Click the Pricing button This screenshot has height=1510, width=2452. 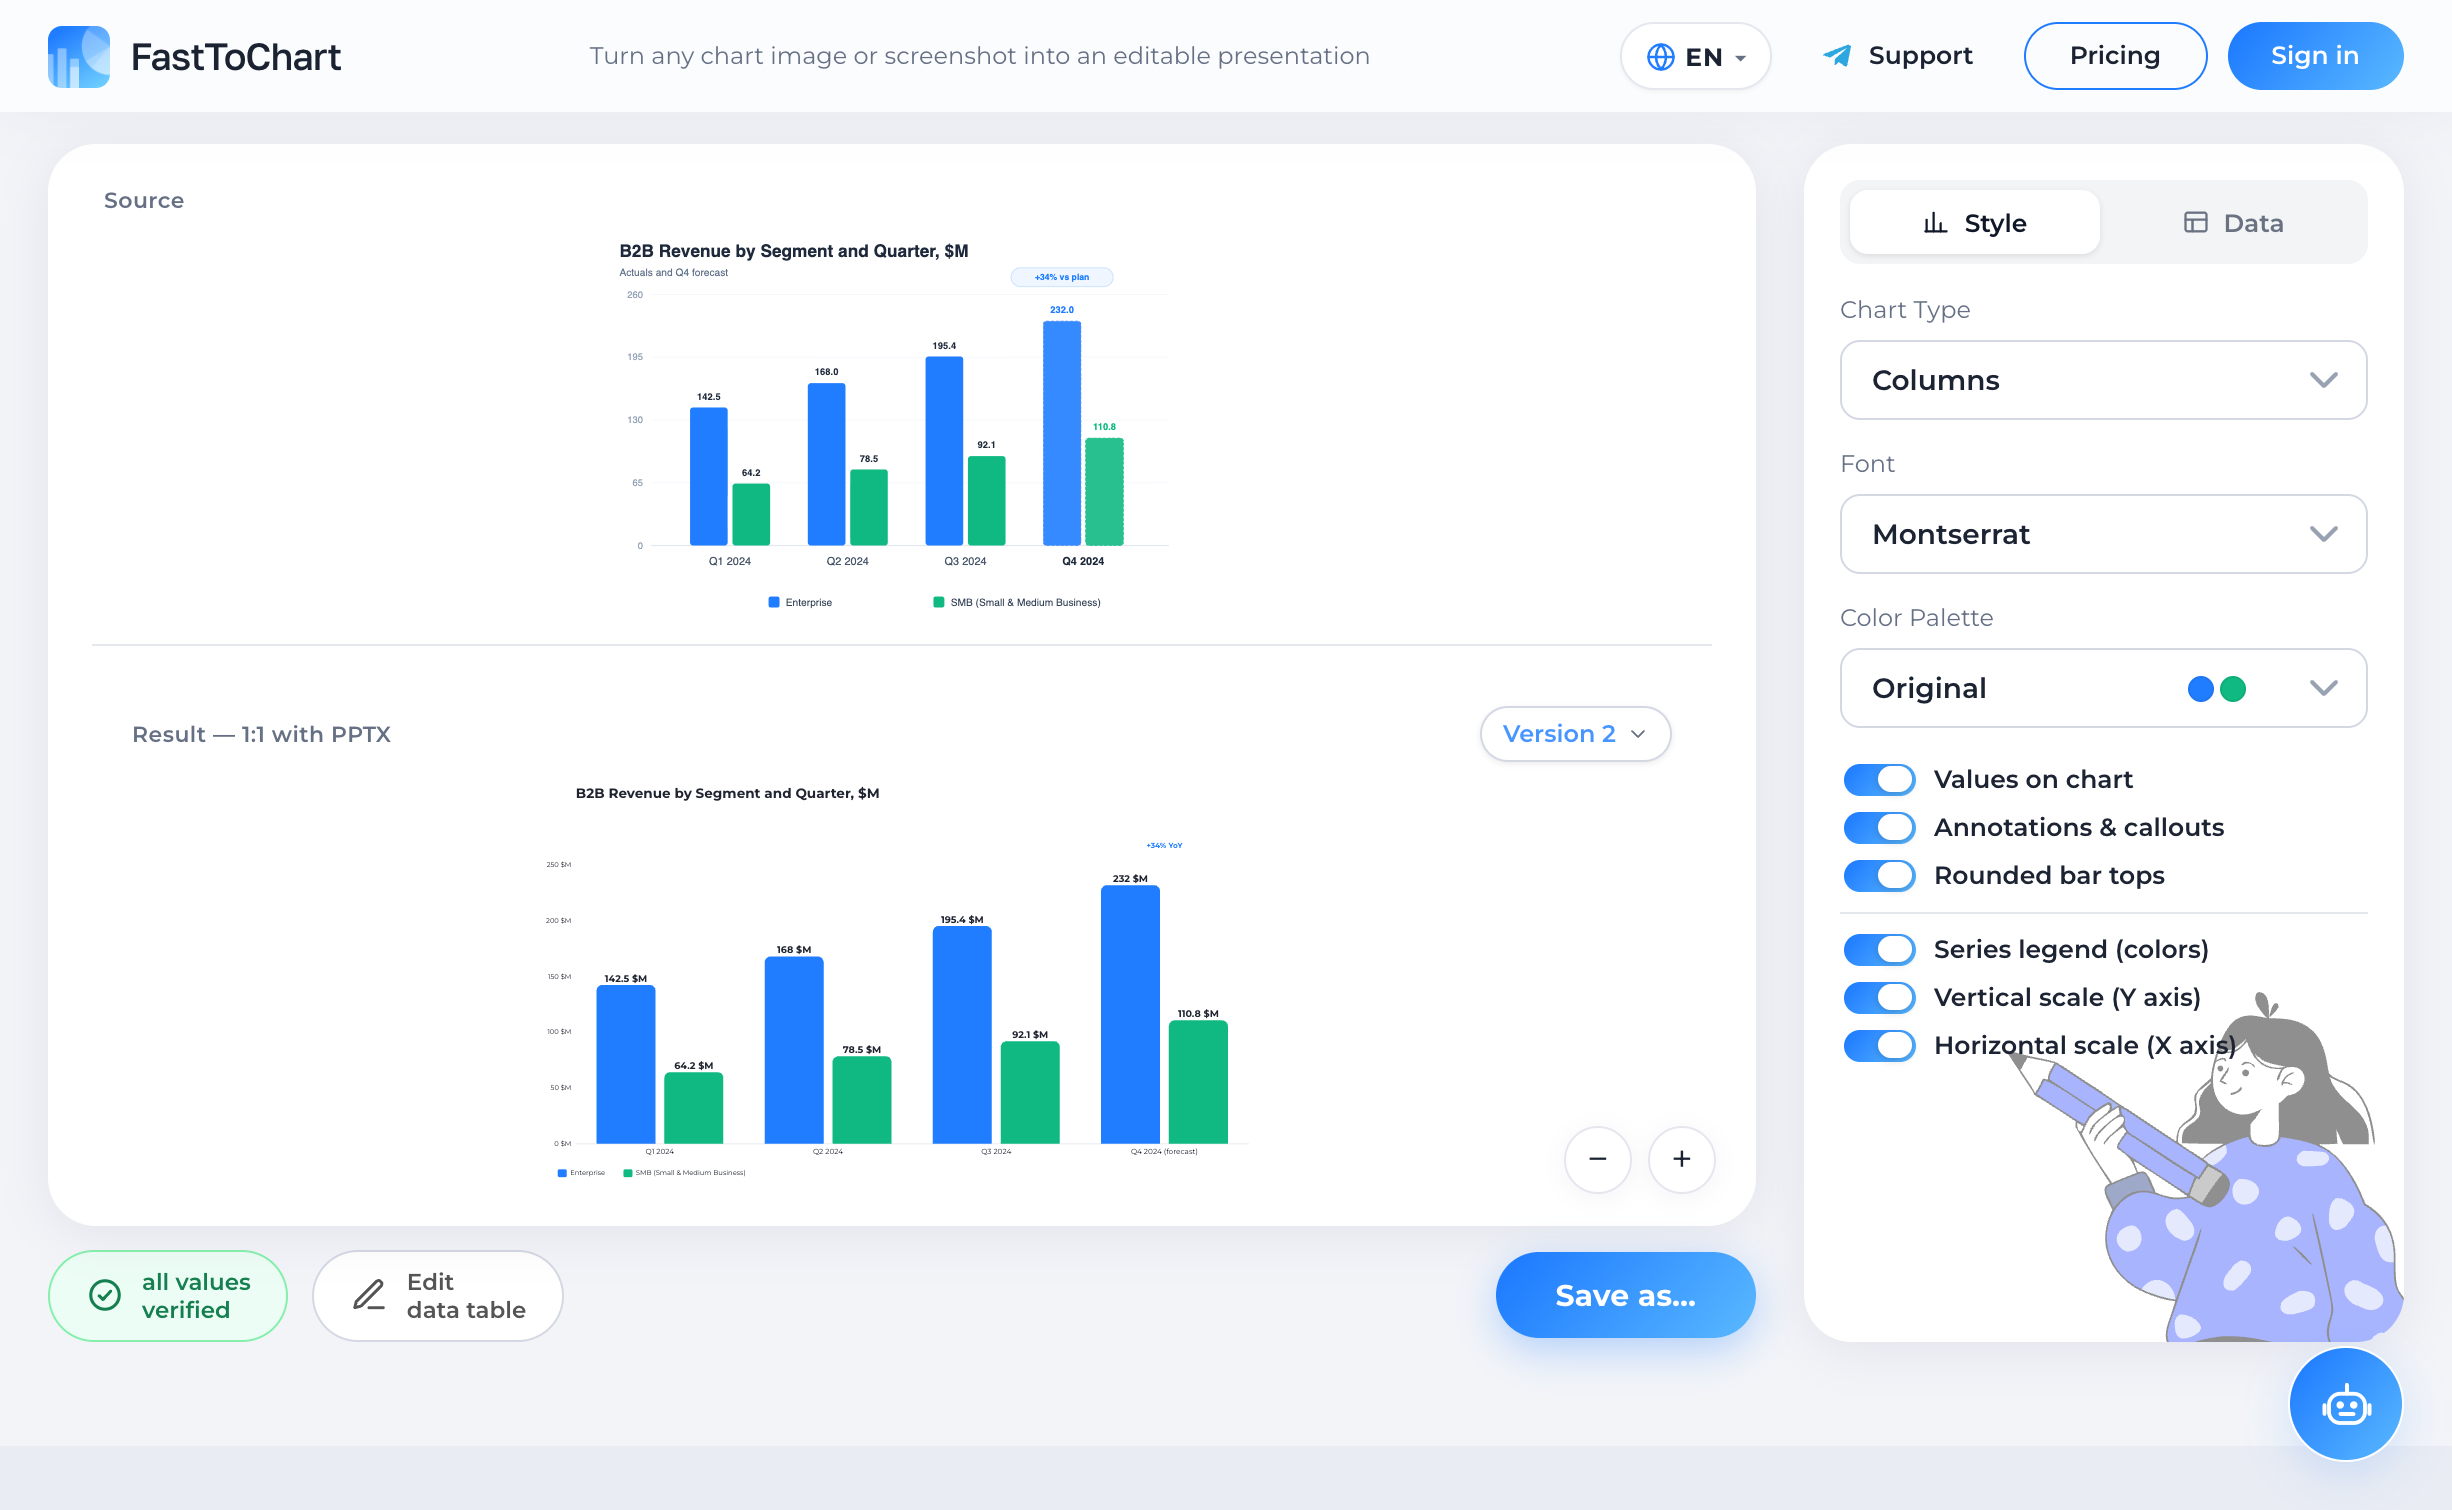[2115, 56]
